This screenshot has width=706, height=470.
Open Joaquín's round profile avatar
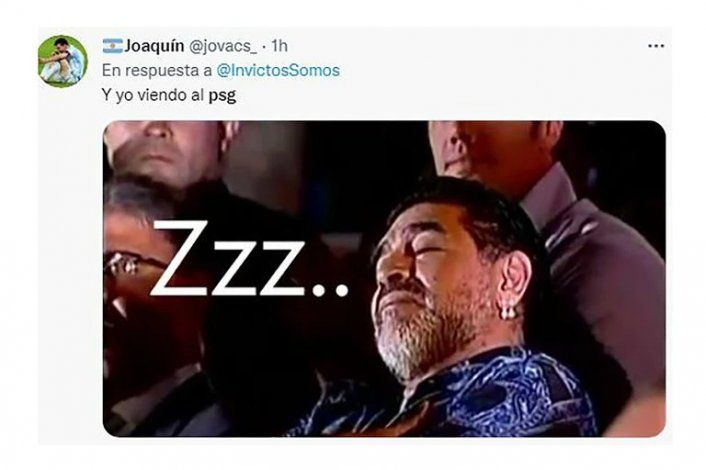63,61
